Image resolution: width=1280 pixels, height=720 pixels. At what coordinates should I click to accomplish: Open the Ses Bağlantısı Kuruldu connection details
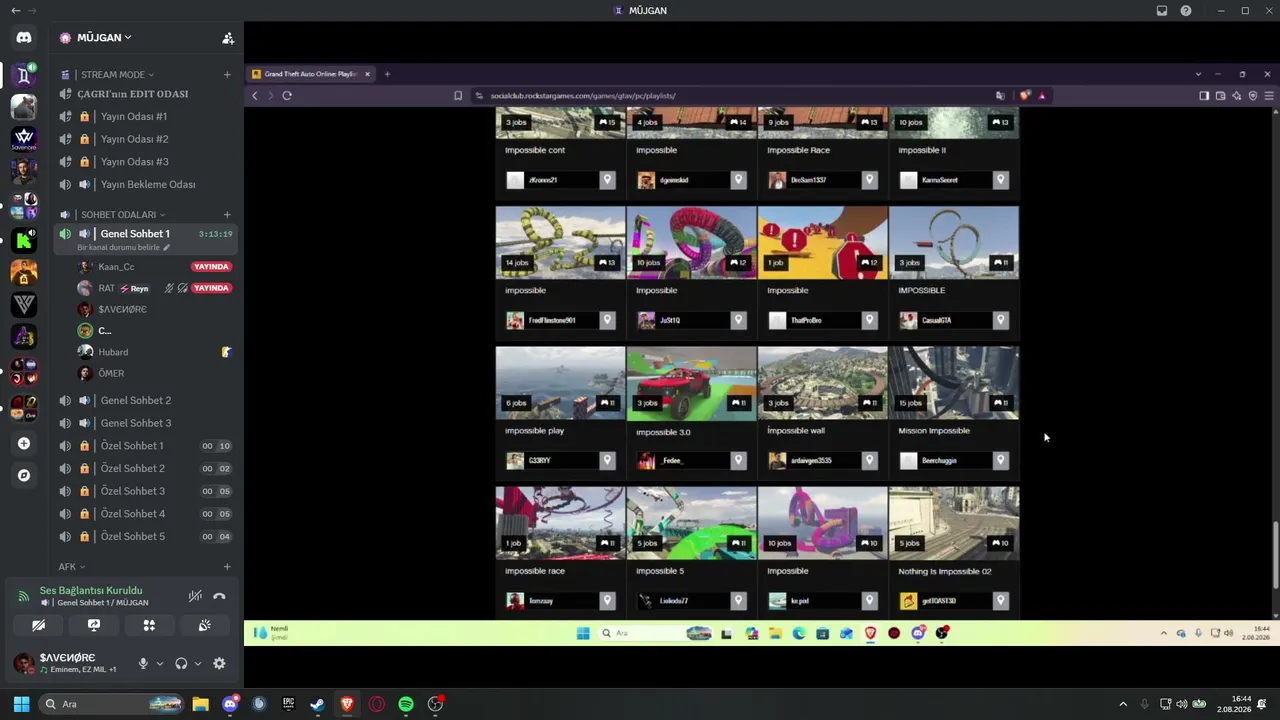point(91,591)
